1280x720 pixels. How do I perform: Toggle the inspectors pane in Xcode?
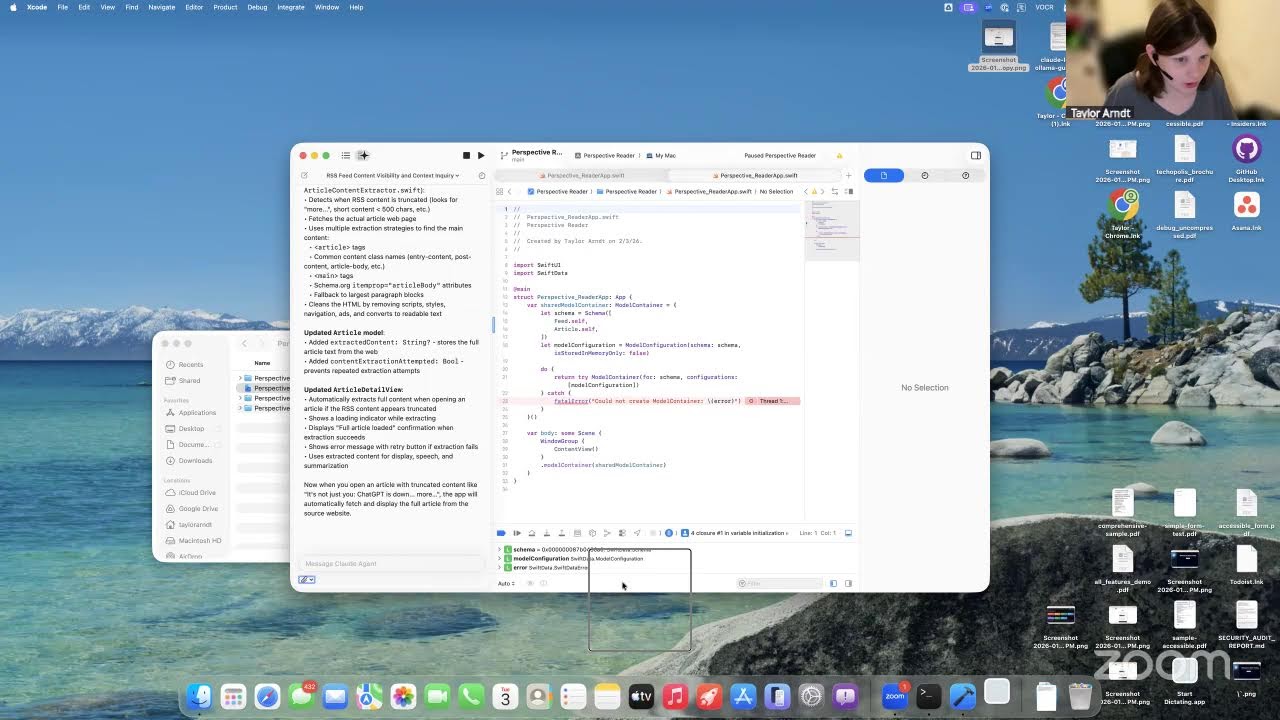click(x=976, y=155)
